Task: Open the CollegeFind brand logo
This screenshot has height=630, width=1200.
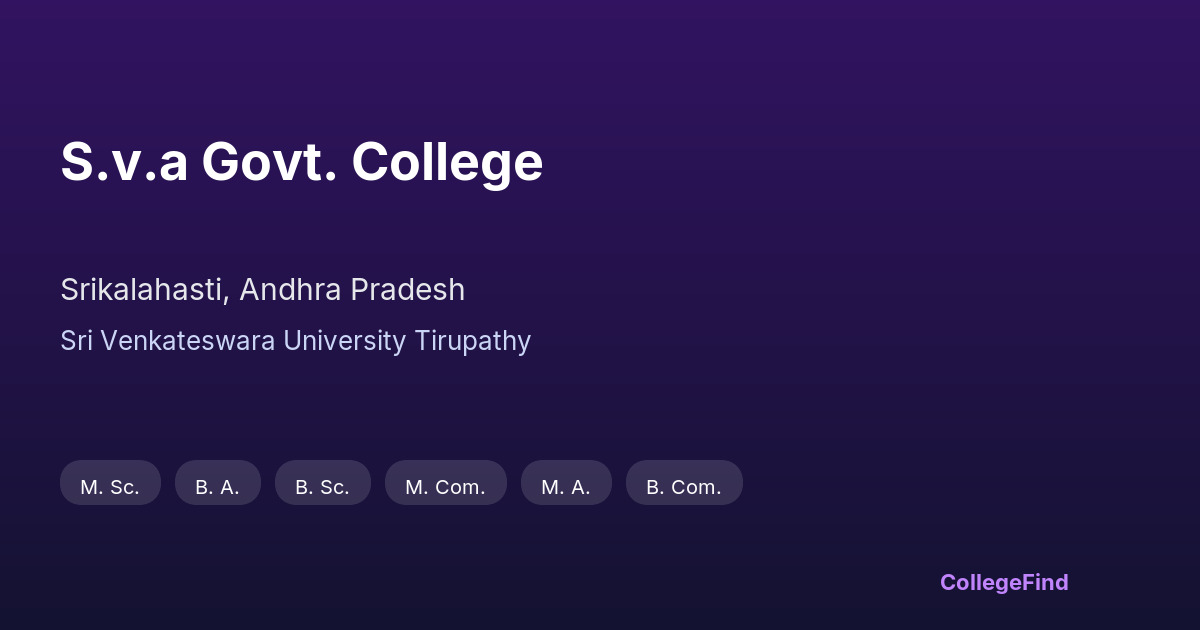Action: 1004,582
